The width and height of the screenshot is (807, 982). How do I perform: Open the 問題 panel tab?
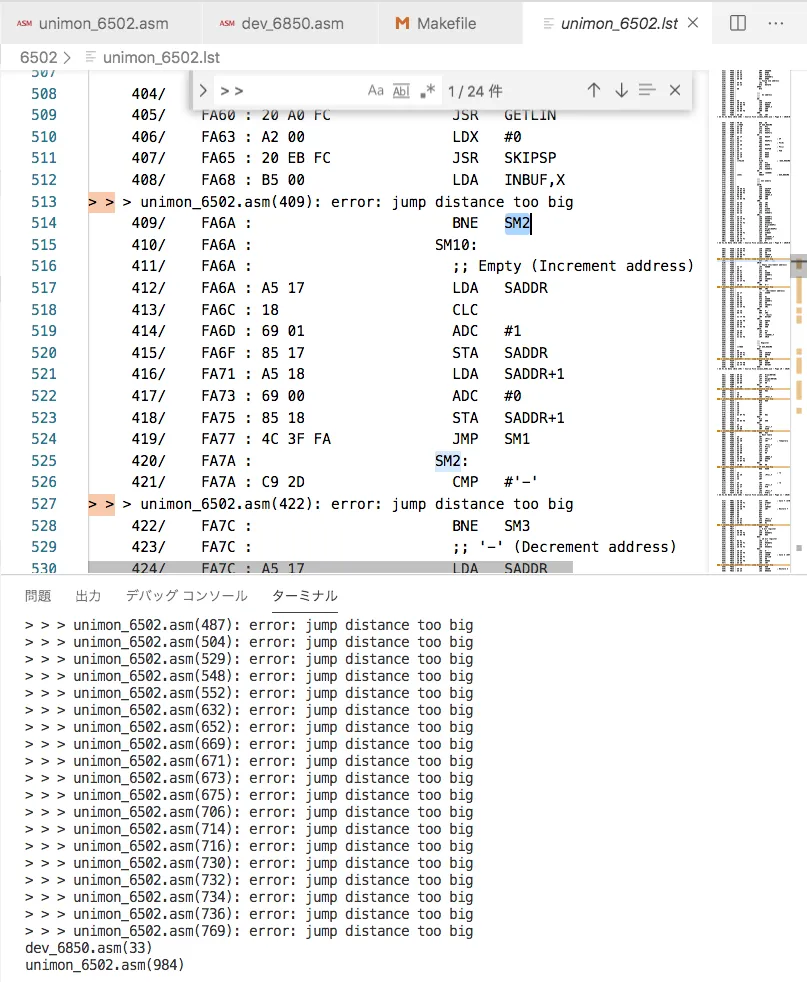click(38, 596)
